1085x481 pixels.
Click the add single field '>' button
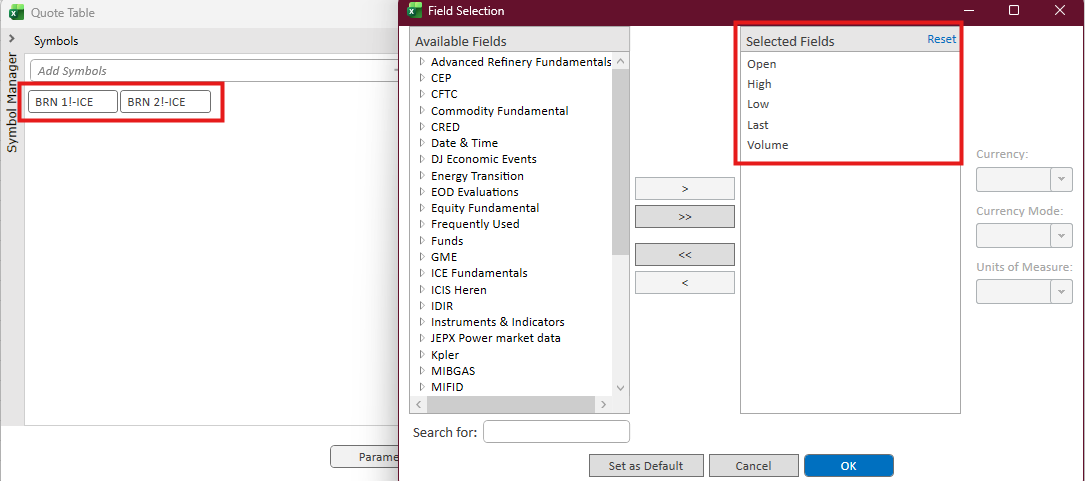[684, 188]
